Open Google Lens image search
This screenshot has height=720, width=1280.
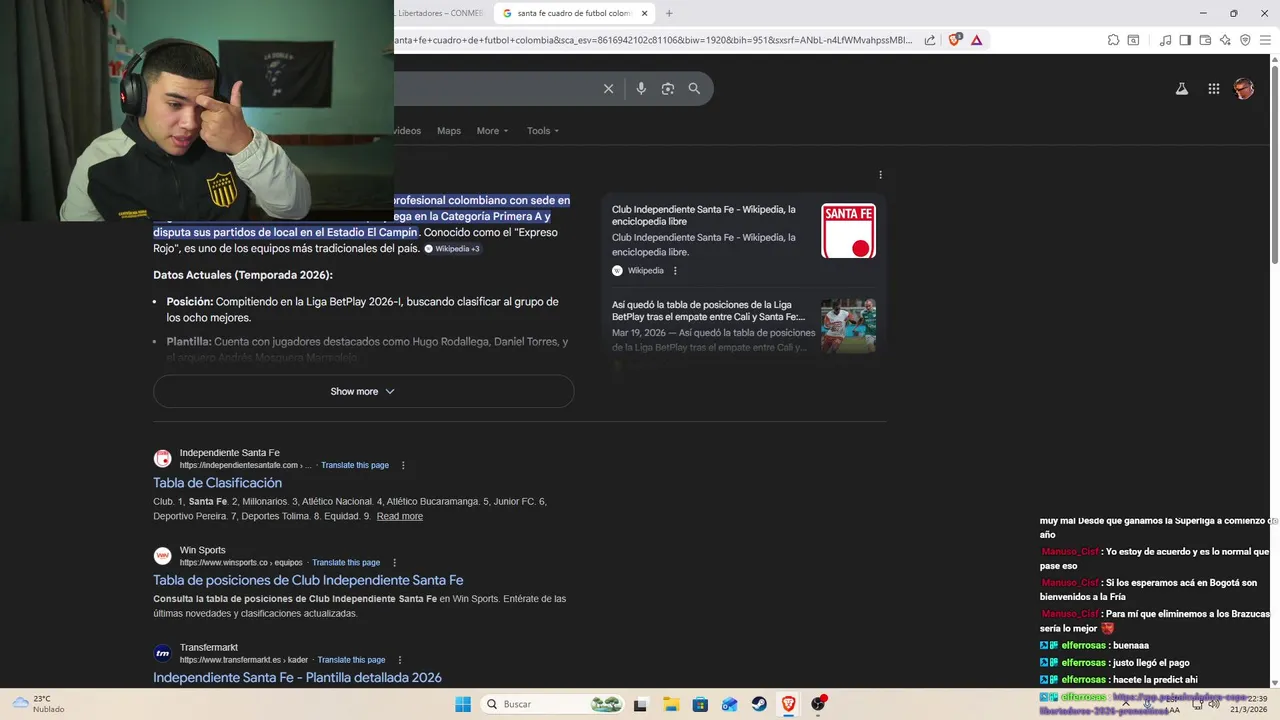click(668, 89)
